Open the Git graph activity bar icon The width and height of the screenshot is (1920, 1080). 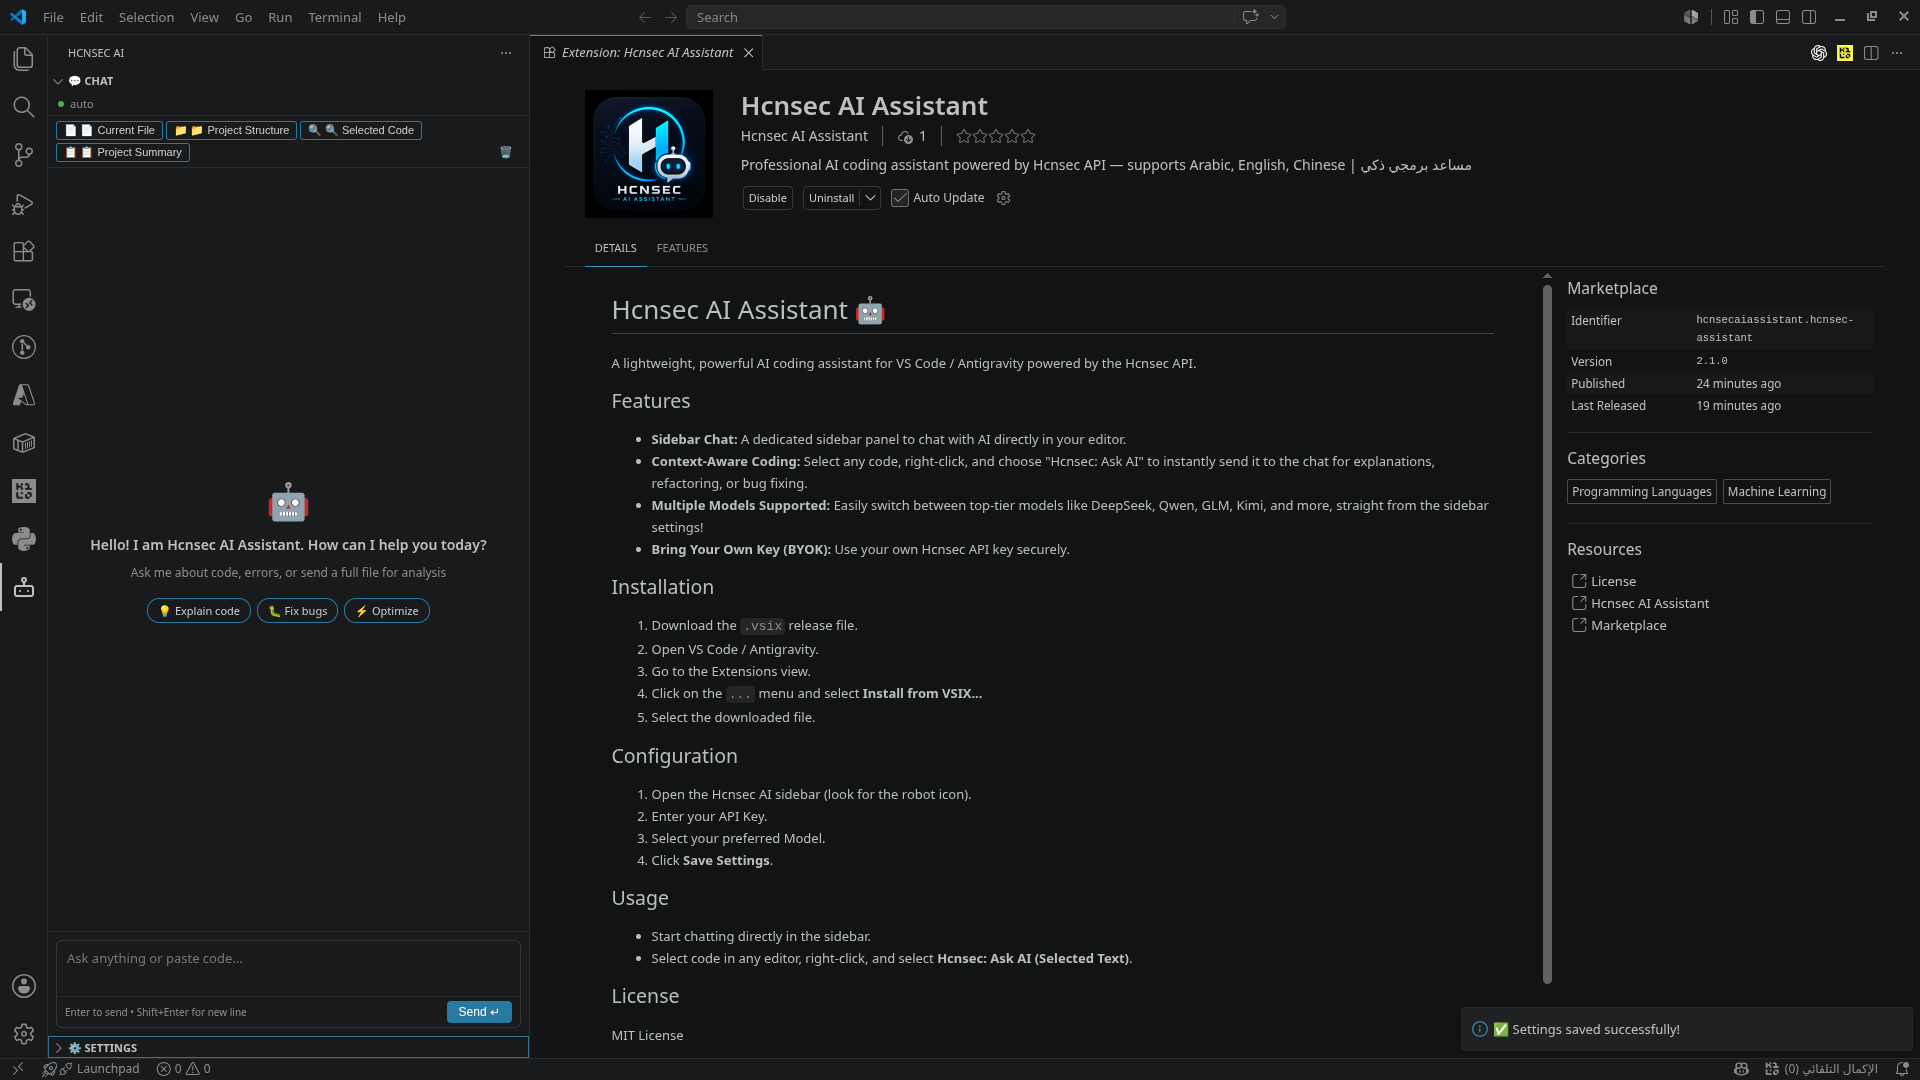(24, 347)
